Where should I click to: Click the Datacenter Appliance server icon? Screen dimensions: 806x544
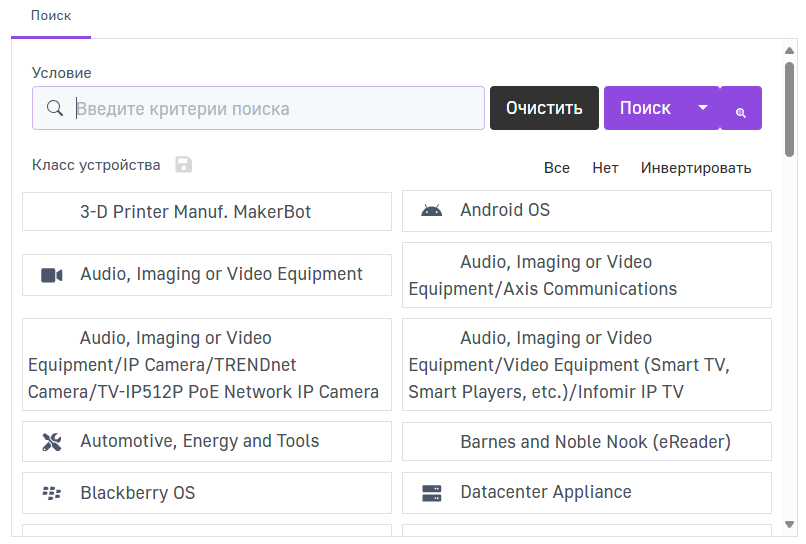[431, 493]
